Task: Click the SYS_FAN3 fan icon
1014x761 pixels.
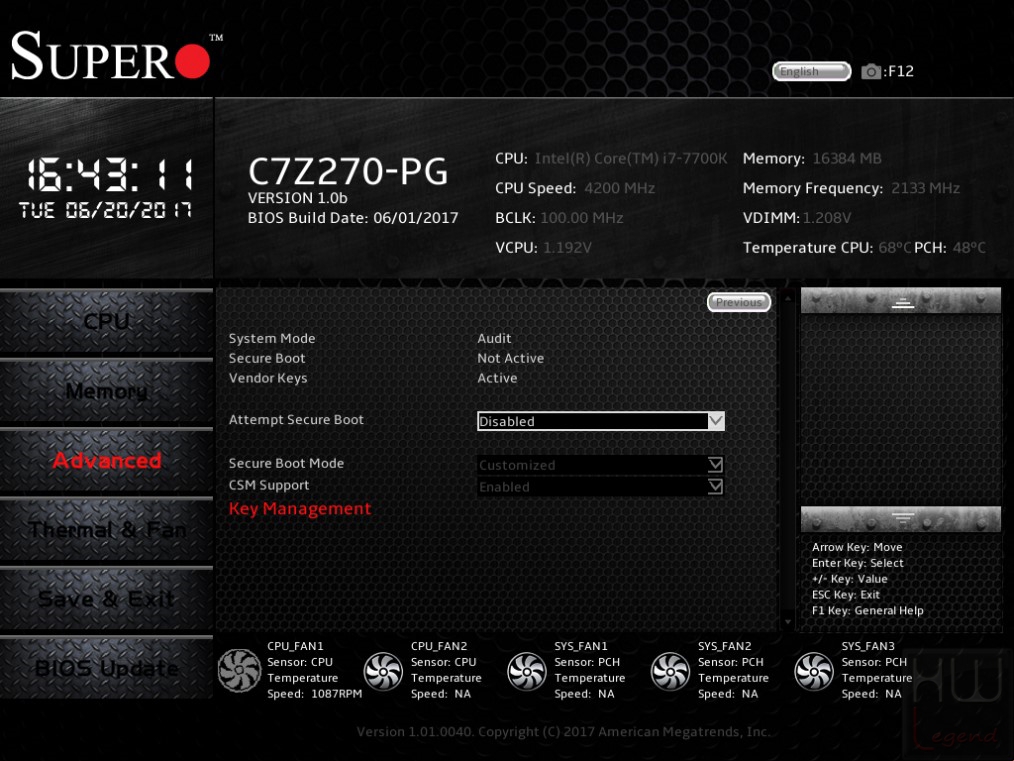Action: click(814, 671)
